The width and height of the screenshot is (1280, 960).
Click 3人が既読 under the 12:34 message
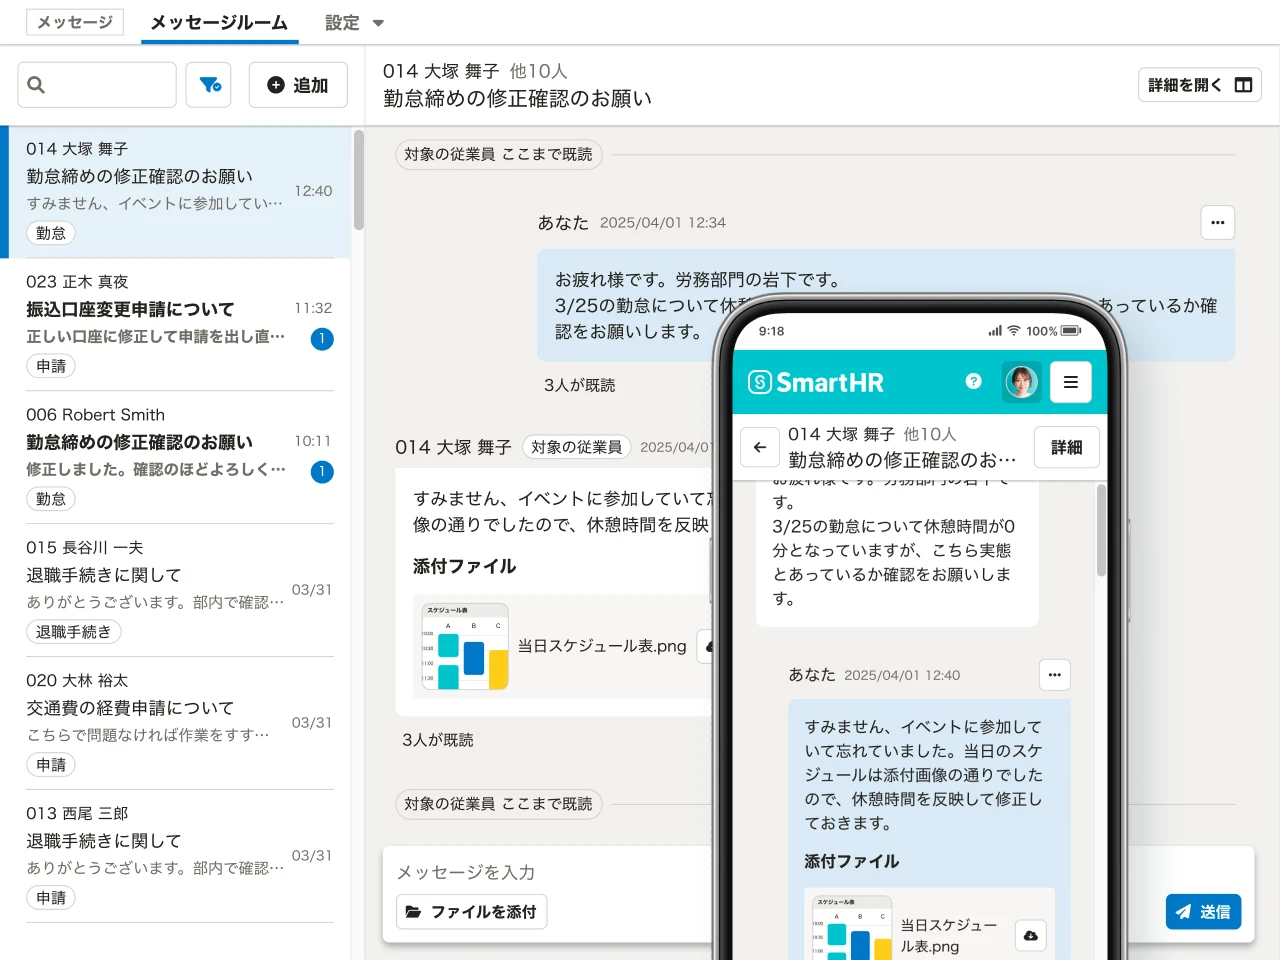(x=580, y=385)
